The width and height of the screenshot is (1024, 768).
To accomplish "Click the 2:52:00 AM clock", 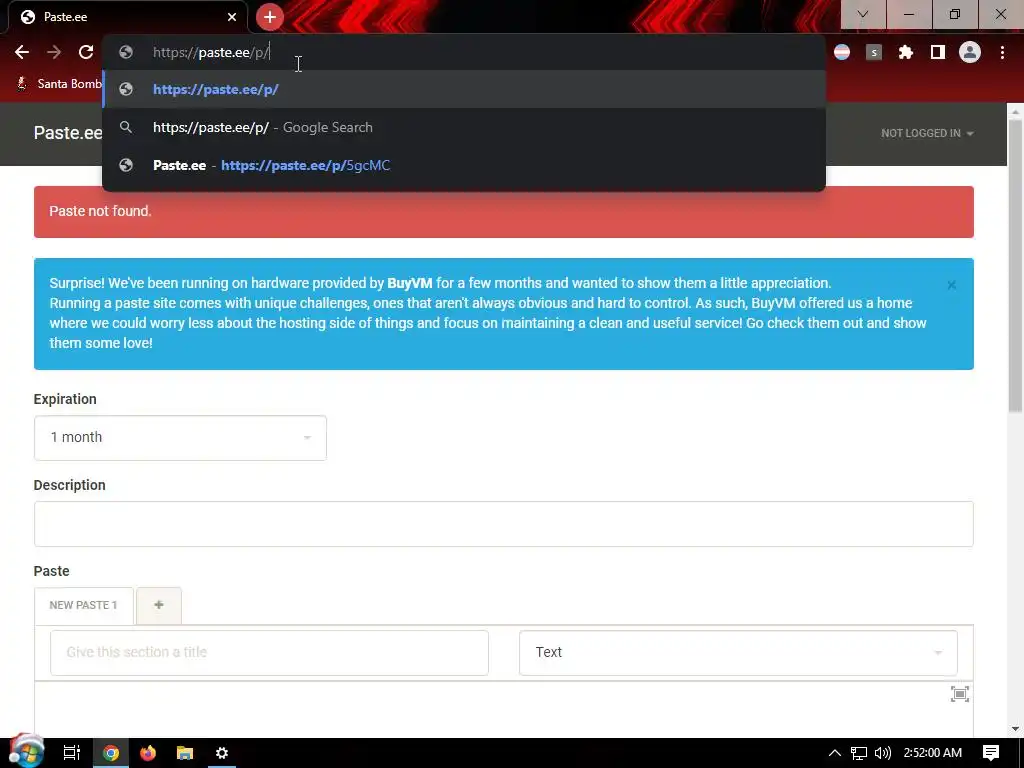I will click(933, 753).
